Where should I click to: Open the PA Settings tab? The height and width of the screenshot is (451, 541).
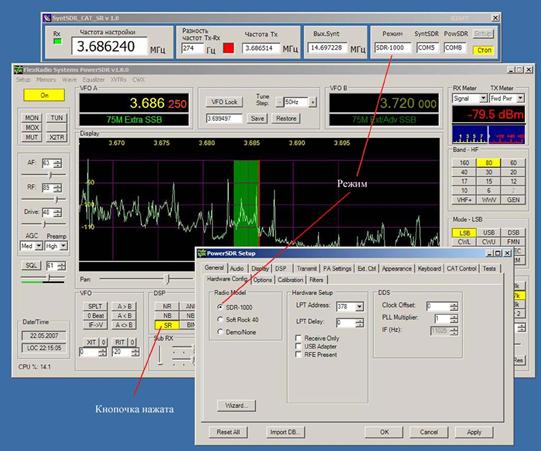click(337, 268)
